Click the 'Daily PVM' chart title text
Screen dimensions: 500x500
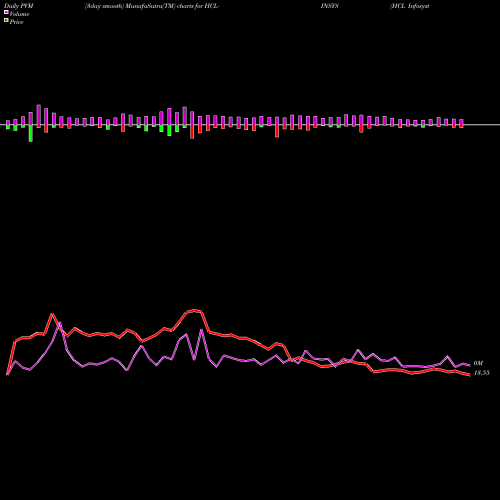pos(19,6)
